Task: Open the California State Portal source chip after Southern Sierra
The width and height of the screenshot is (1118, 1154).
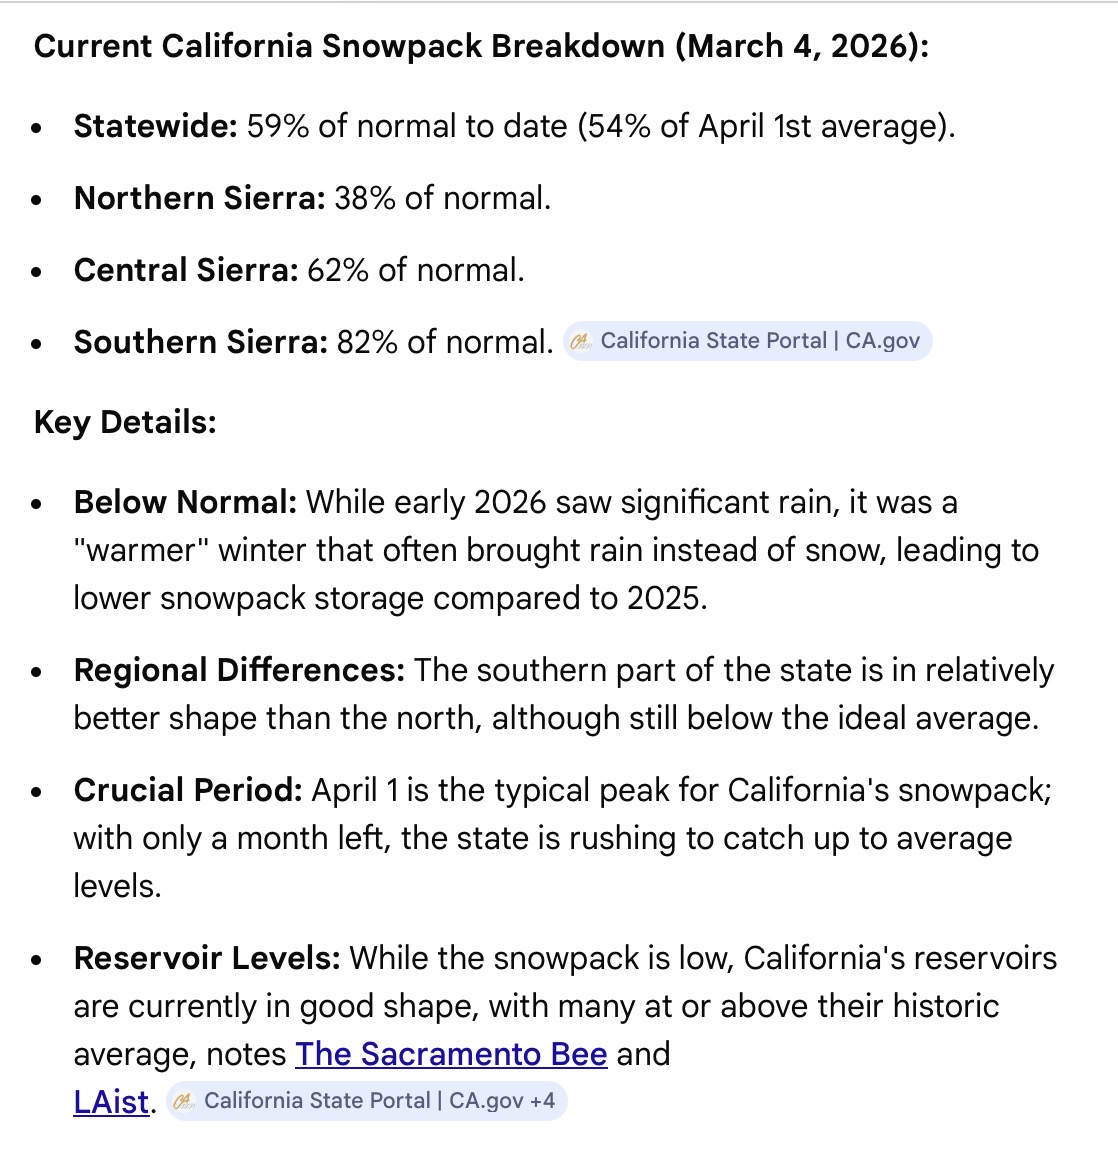Action: [748, 341]
